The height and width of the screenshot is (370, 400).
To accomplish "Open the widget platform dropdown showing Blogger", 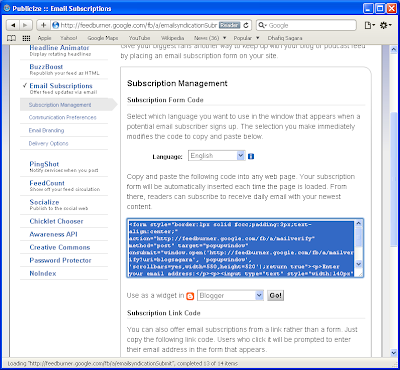I will coord(231,295).
